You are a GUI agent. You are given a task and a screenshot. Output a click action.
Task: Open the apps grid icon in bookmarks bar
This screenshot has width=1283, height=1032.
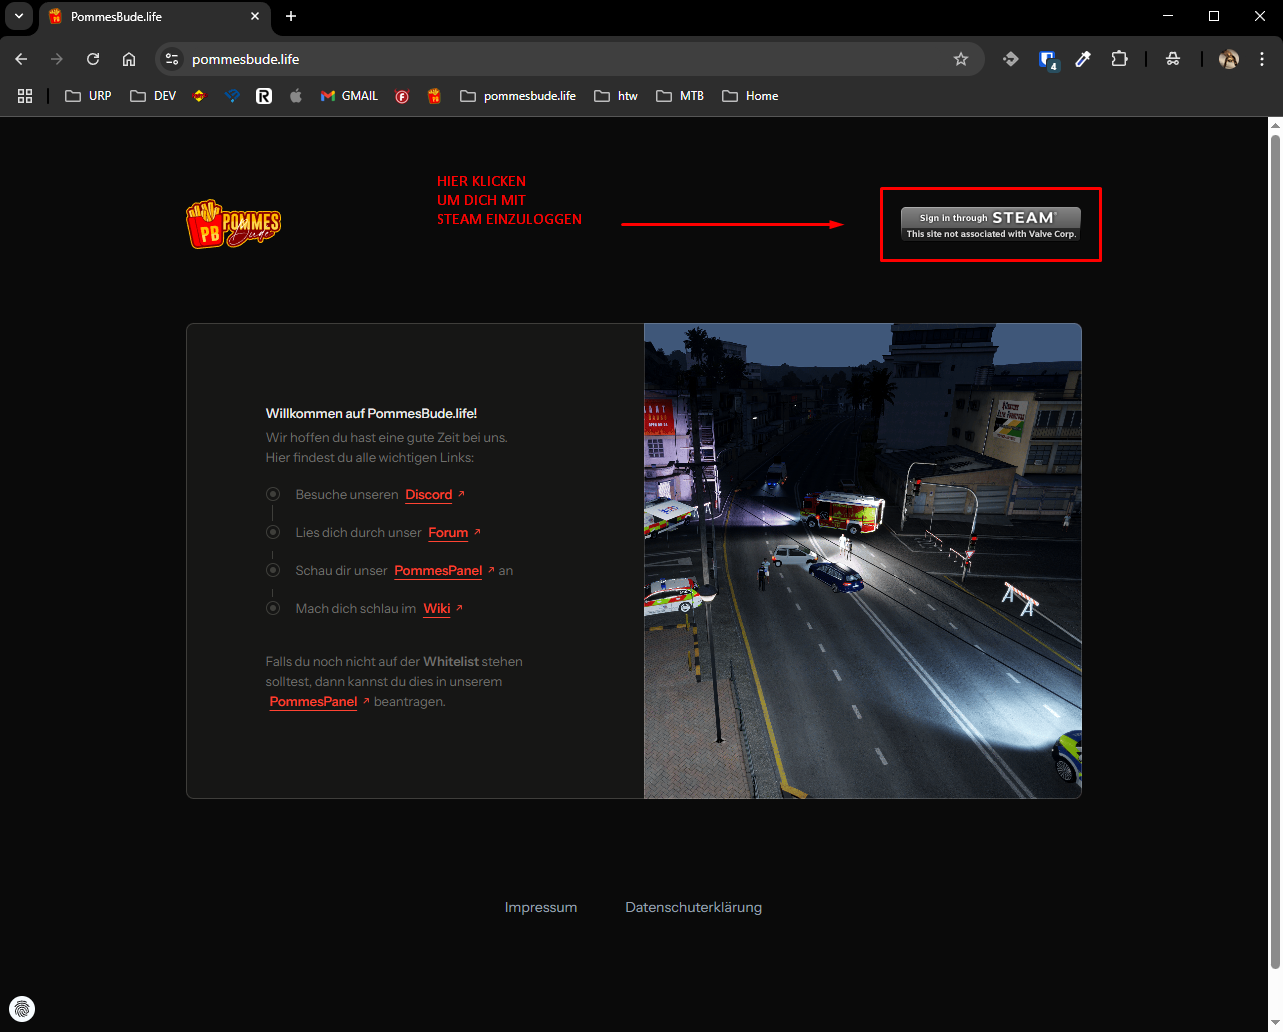[x=25, y=96]
